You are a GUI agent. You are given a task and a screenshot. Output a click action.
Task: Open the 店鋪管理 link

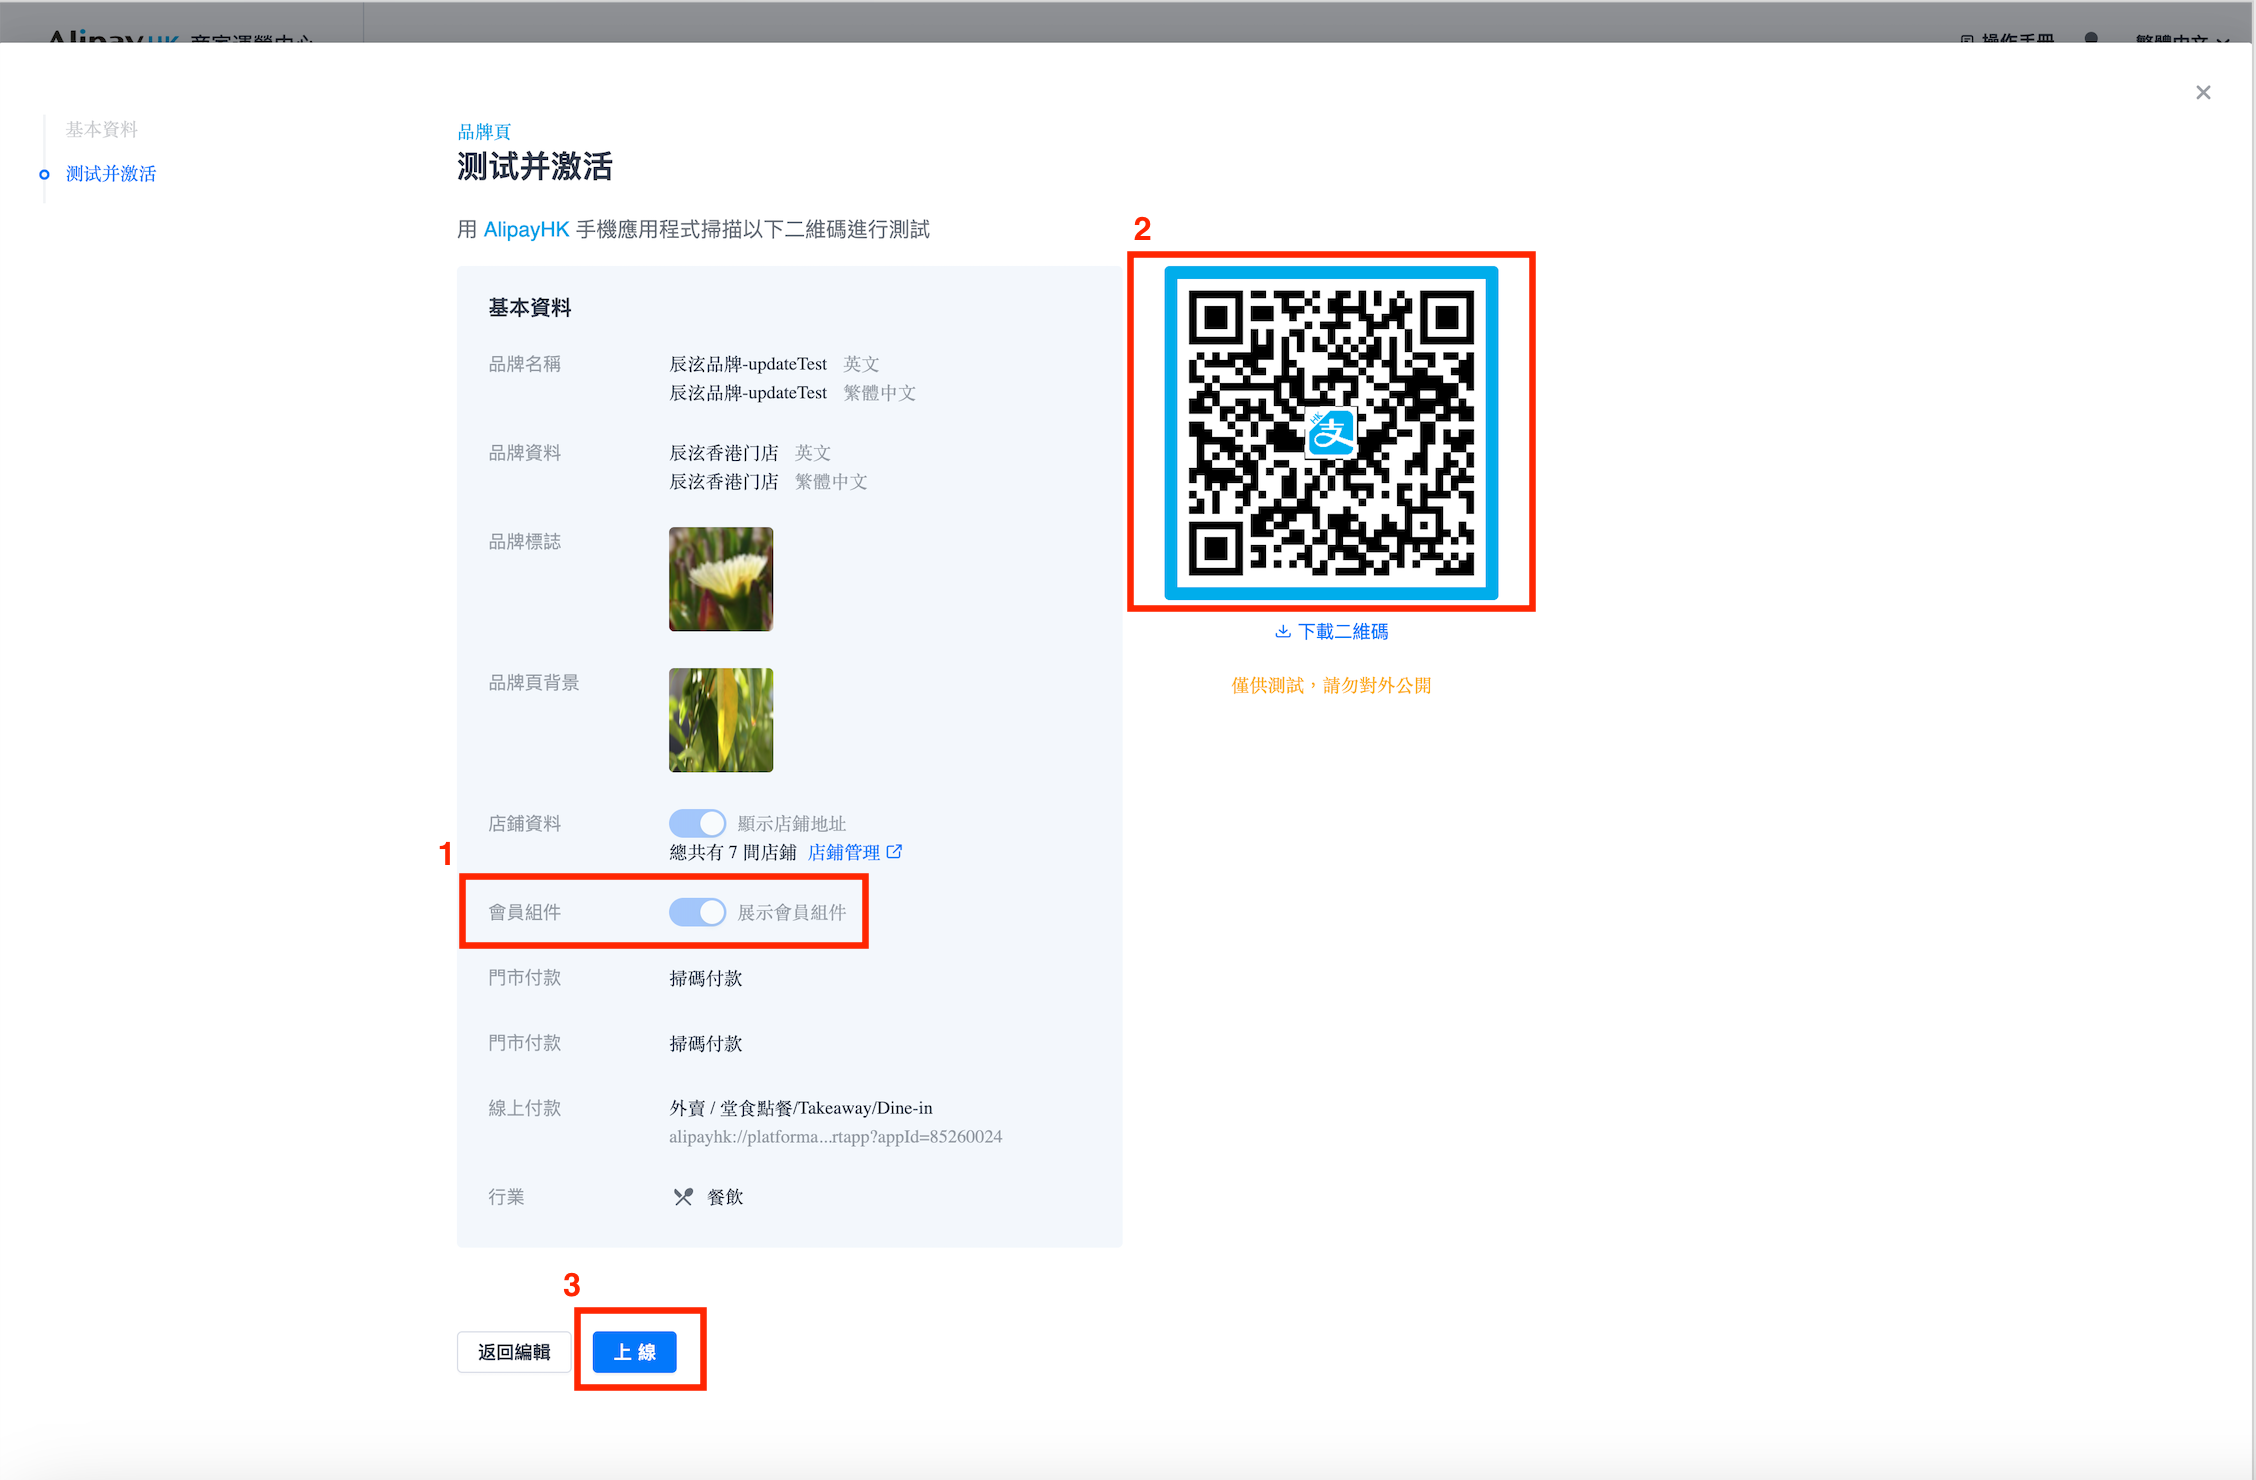(844, 852)
